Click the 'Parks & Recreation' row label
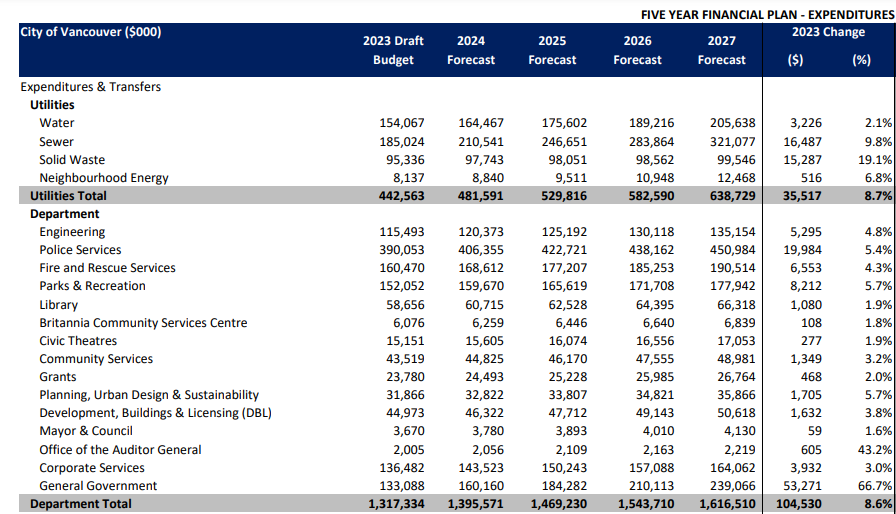 click(92, 286)
